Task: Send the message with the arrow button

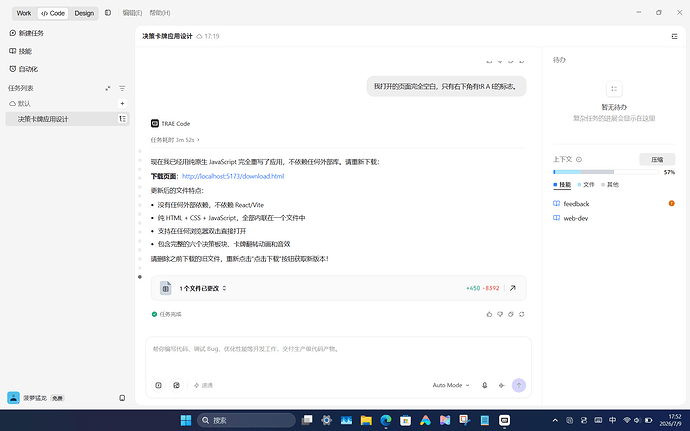Action: tap(519, 385)
